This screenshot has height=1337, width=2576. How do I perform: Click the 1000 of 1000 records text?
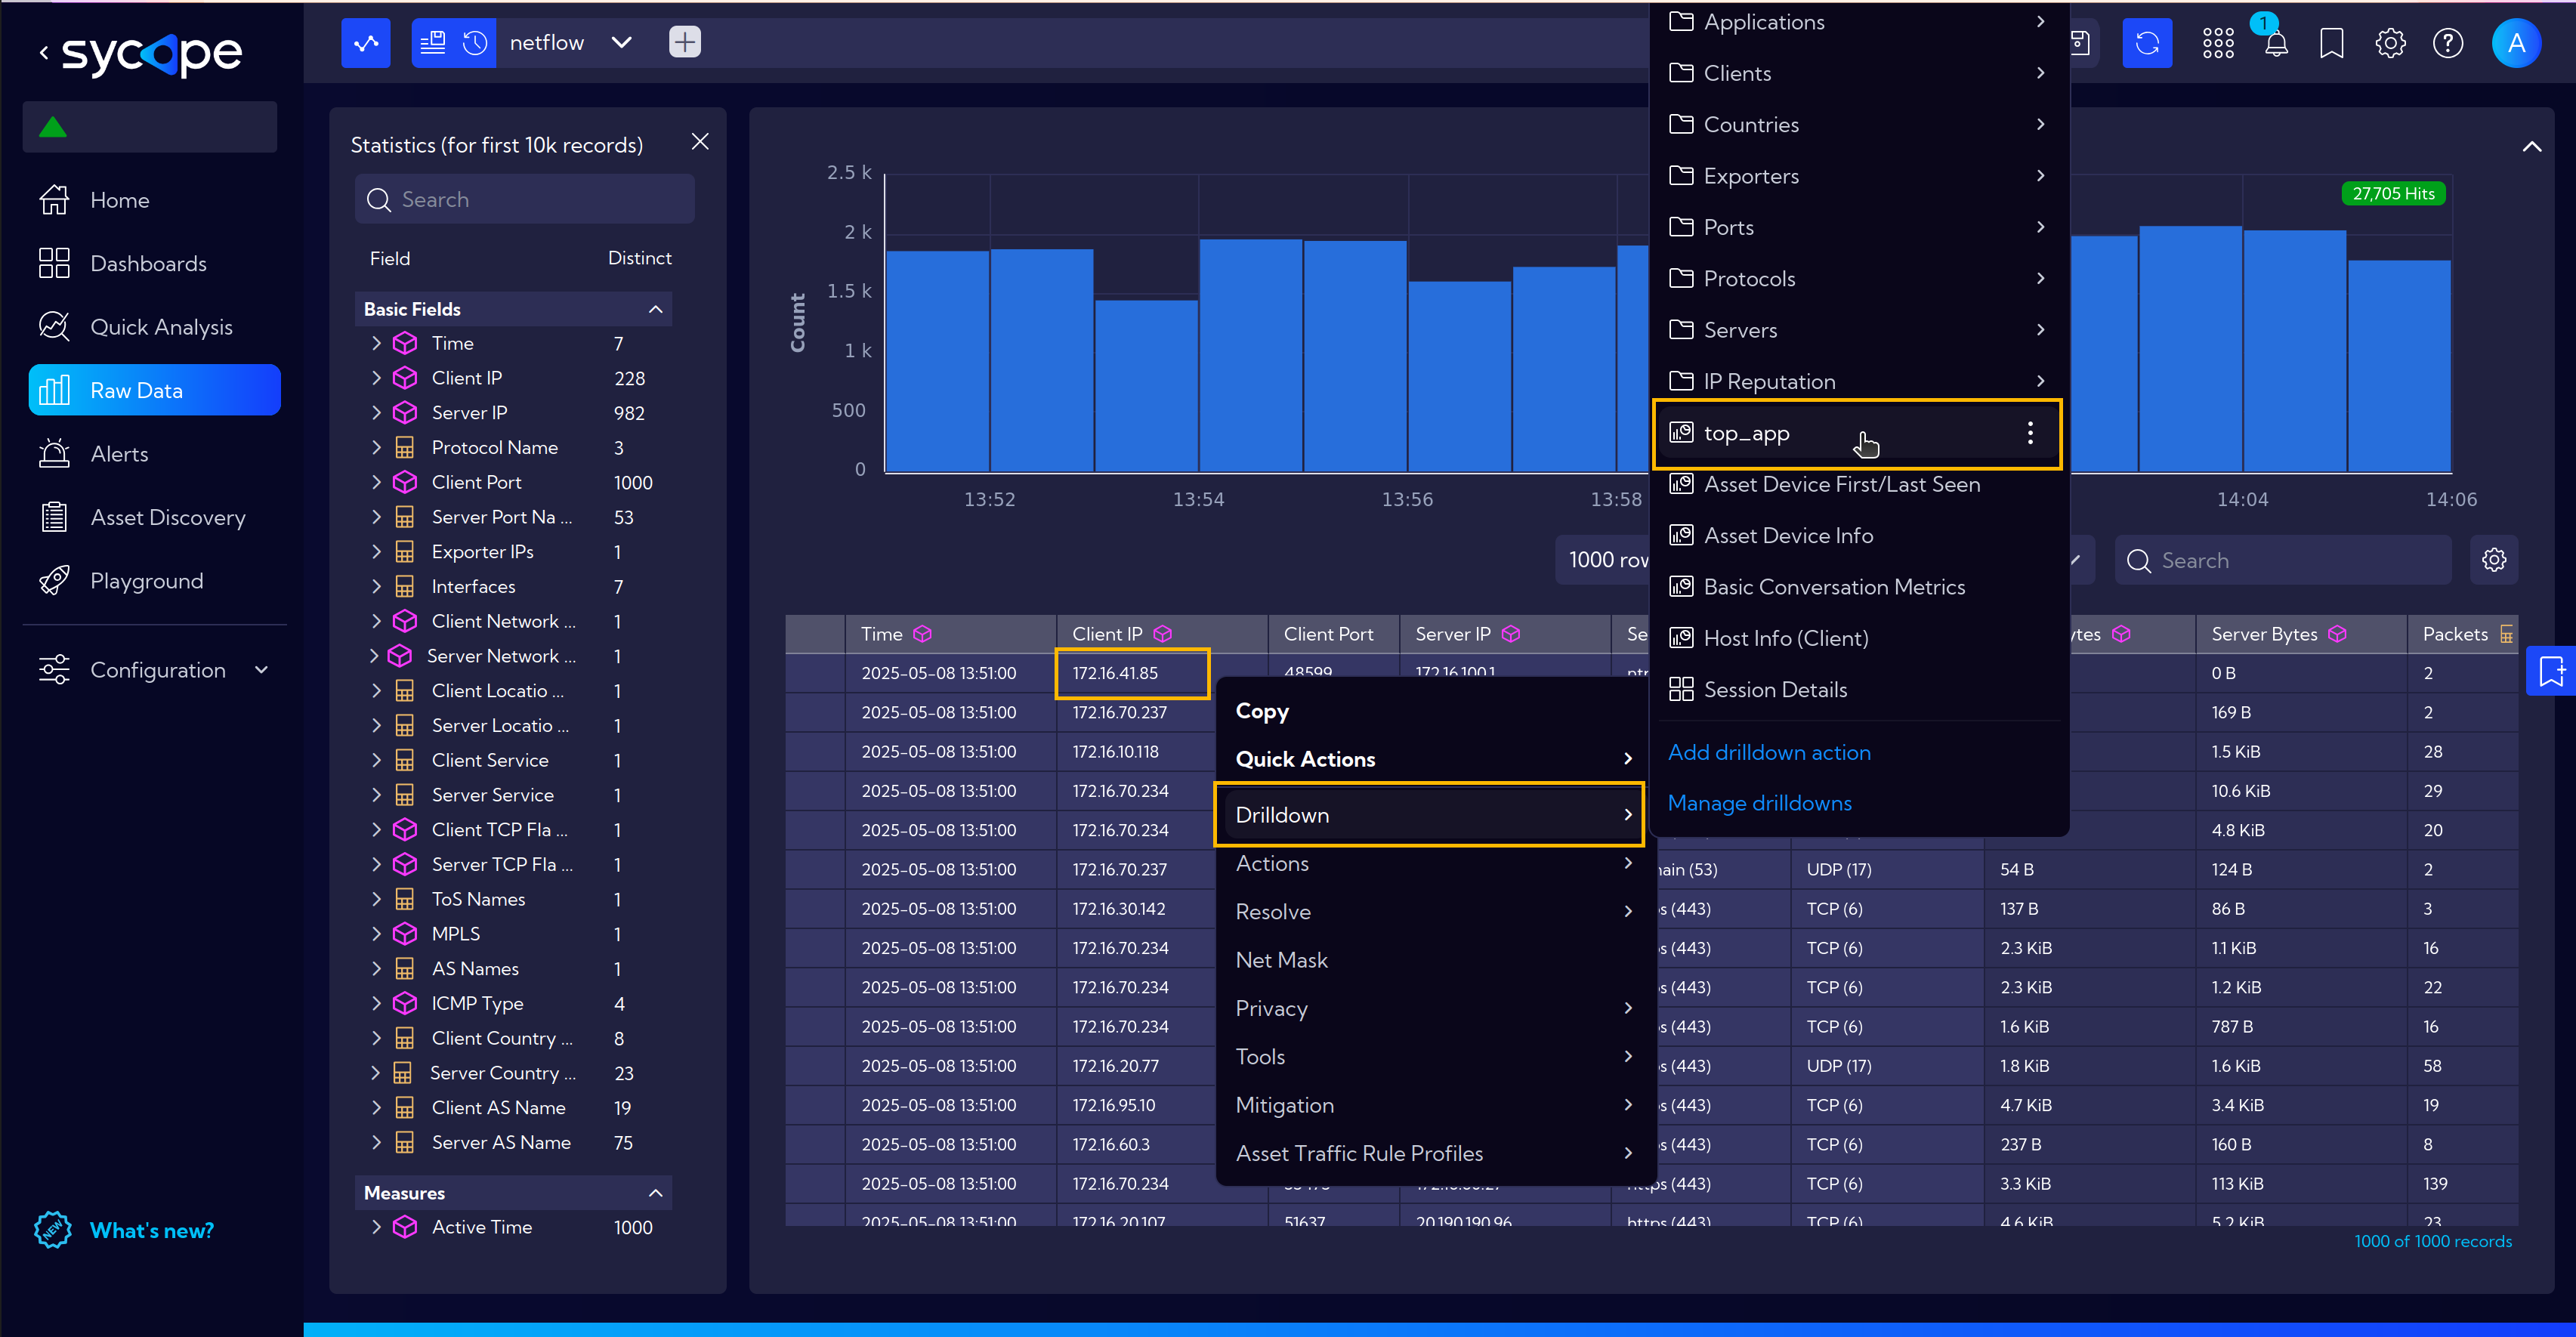(2432, 1242)
